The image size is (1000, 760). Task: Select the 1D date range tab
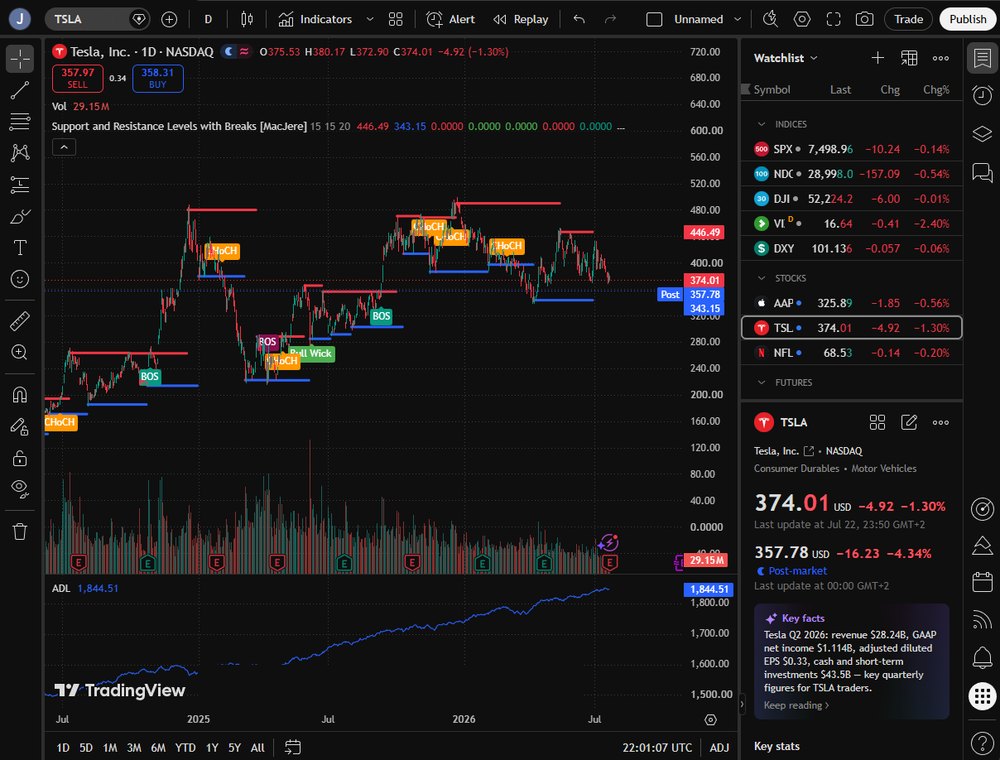[62, 748]
